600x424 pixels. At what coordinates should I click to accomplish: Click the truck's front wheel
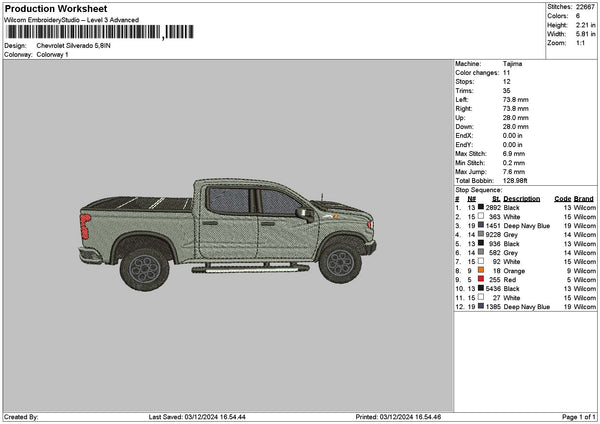click(x=339, y=262)
